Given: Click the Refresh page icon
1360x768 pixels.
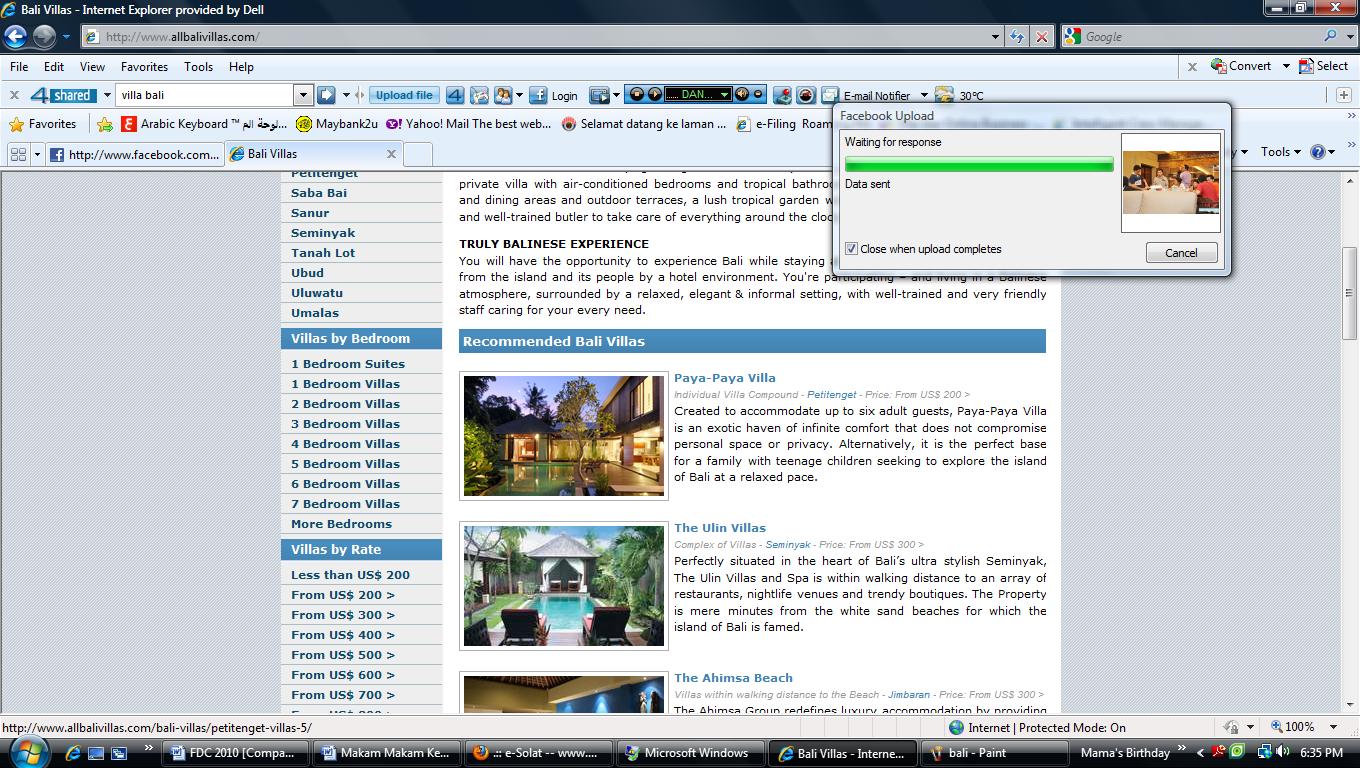Looking at the screenshot, I should coord(1017,37).
